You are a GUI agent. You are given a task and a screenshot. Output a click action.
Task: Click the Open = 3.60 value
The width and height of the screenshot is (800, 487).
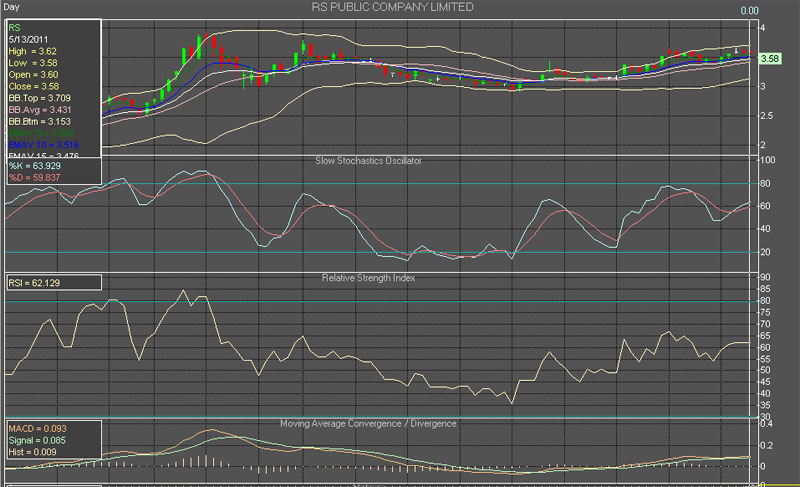[x=33, y=74]
